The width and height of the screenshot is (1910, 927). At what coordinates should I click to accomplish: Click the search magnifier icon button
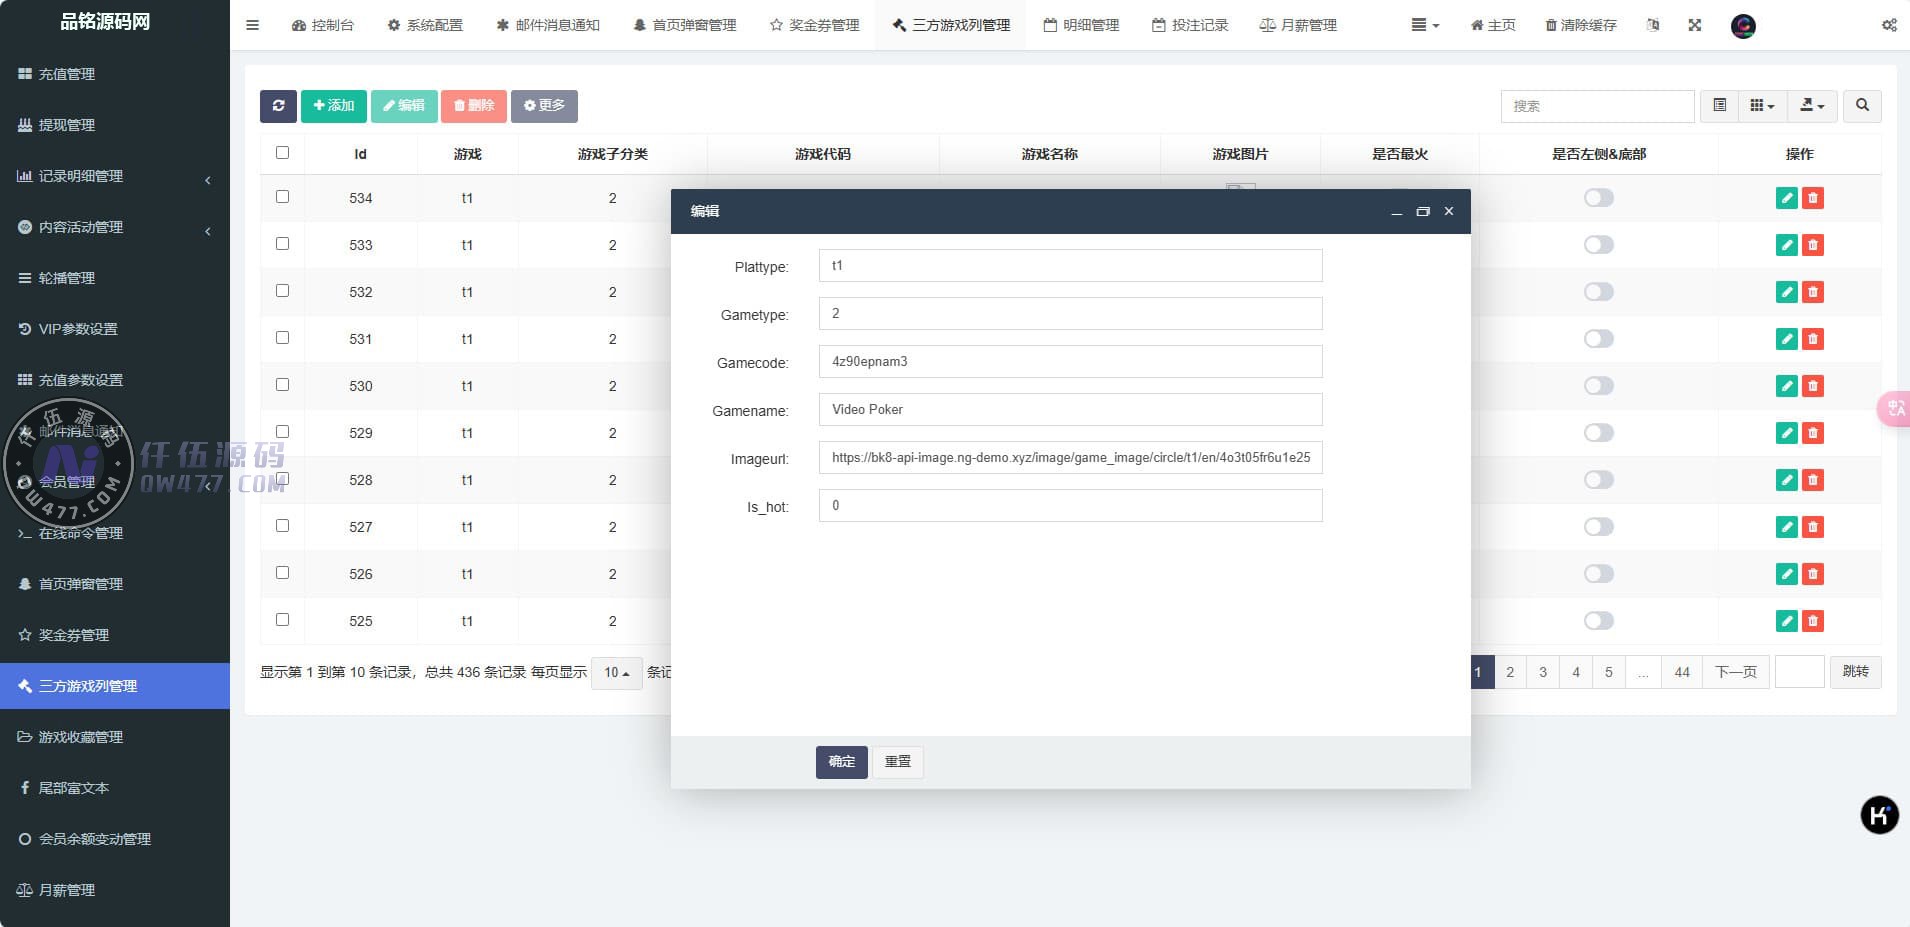pyautogui.click(x=1862, y=106)
